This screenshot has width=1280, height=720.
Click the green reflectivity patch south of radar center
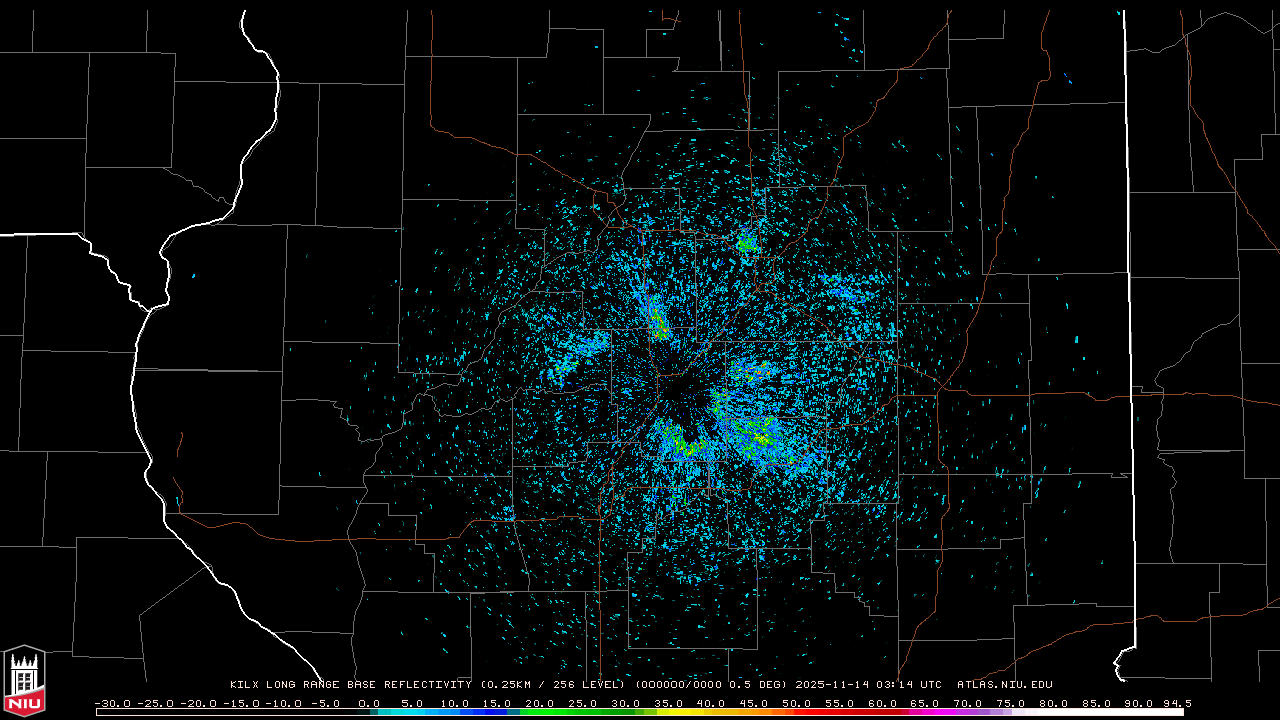coord(681,441)
